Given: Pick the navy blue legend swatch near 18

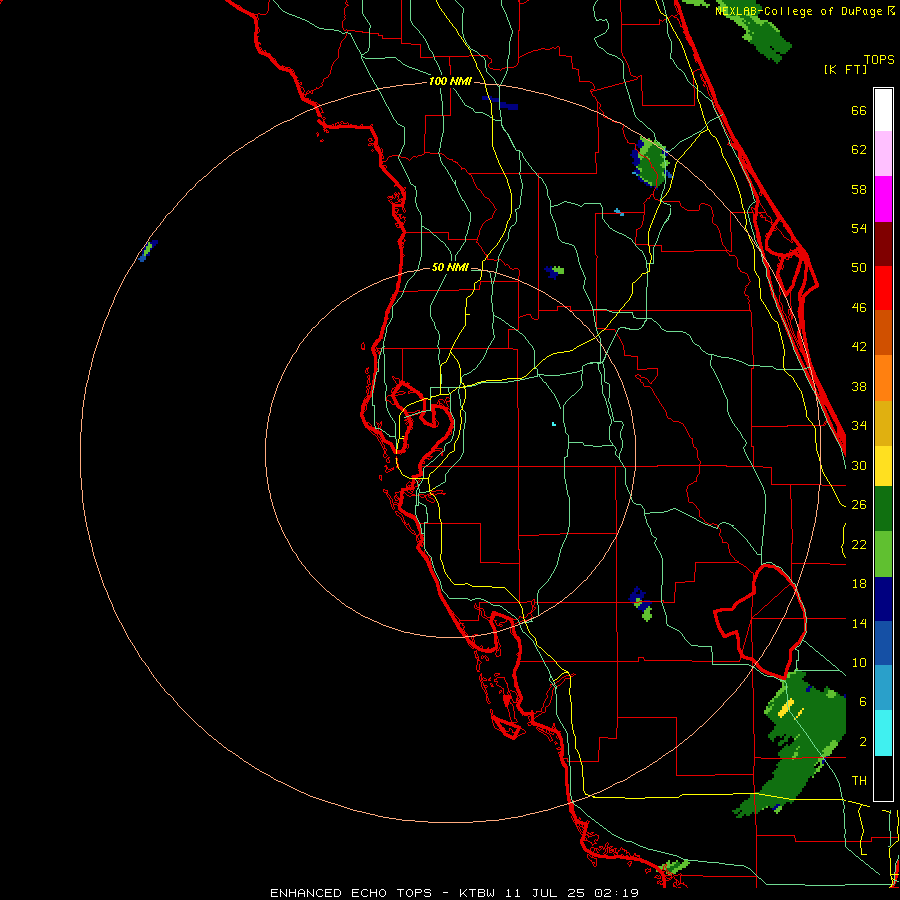Looking at the screenshot, I should [883, 599].
